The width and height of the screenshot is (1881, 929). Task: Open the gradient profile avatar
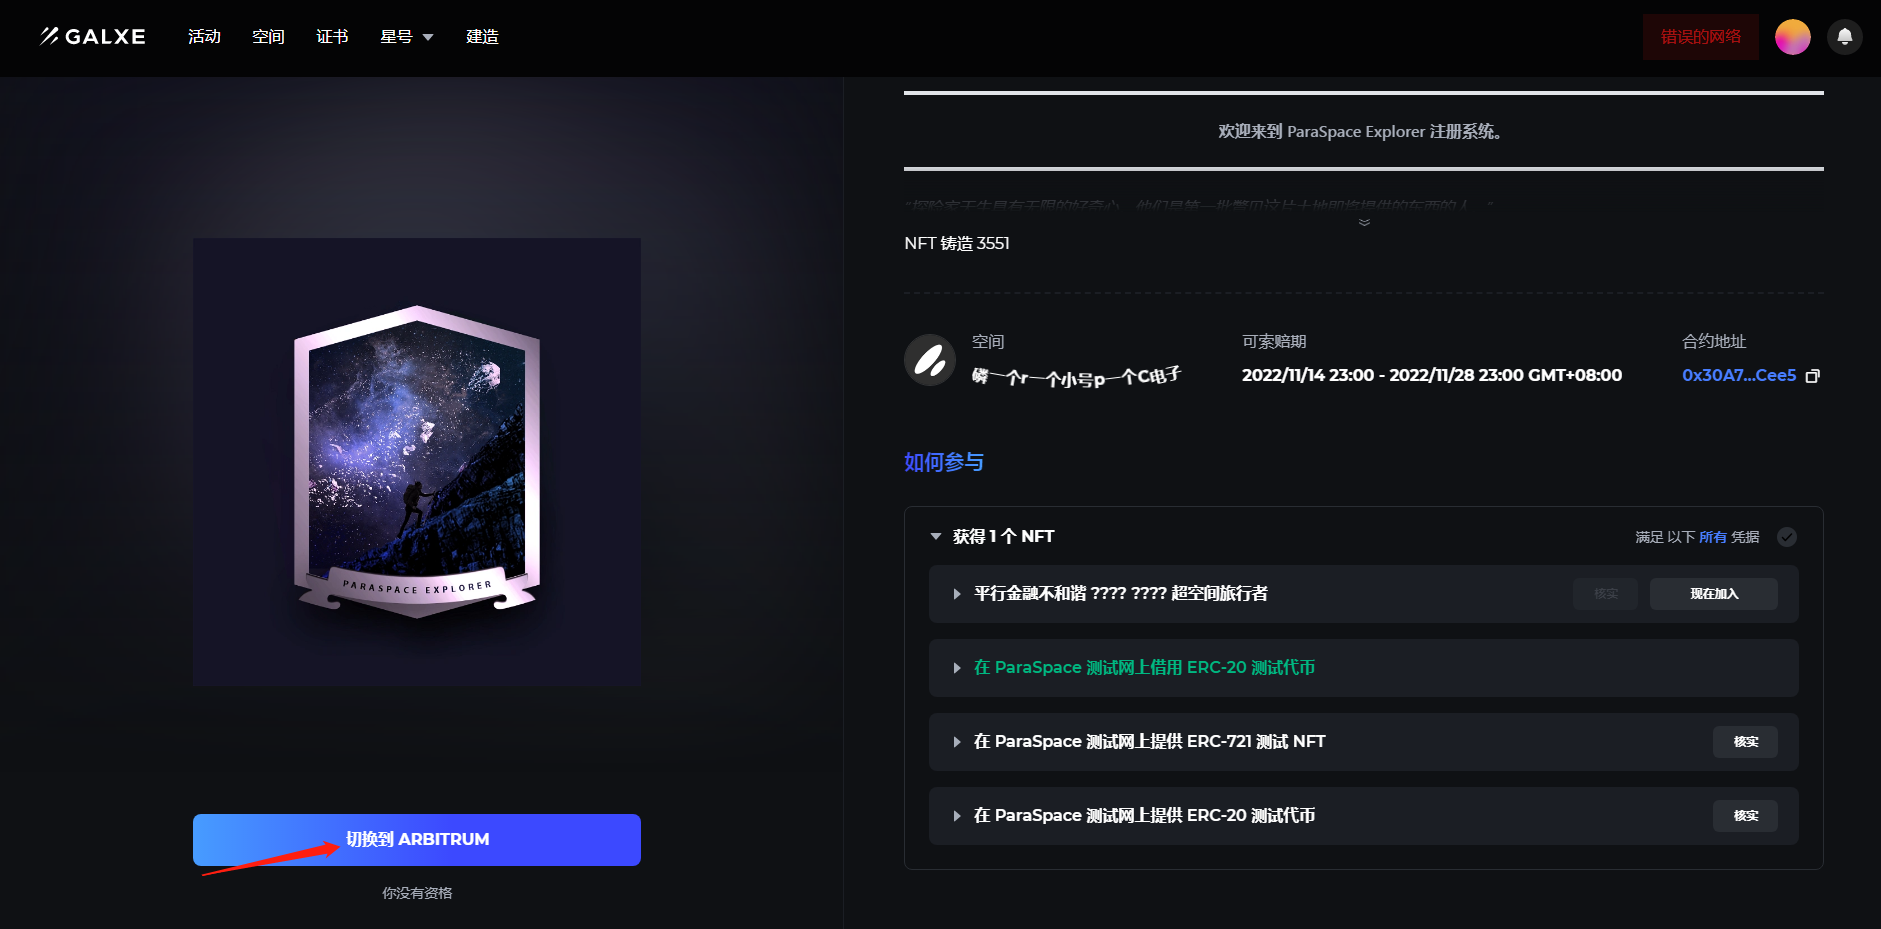point(1792,37)
